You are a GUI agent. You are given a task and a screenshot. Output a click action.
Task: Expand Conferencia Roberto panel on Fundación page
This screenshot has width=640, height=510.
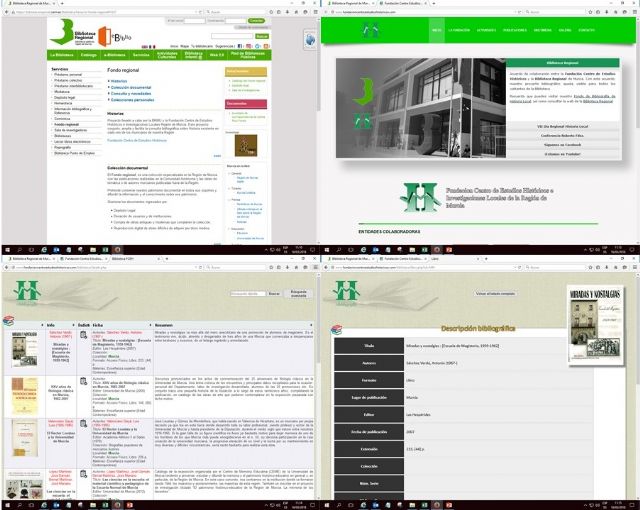pos(562,135)
